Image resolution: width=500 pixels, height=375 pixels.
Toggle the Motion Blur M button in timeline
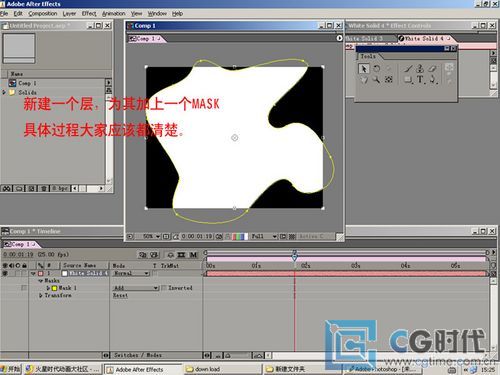pyautogui.click(x=193, y=255)
